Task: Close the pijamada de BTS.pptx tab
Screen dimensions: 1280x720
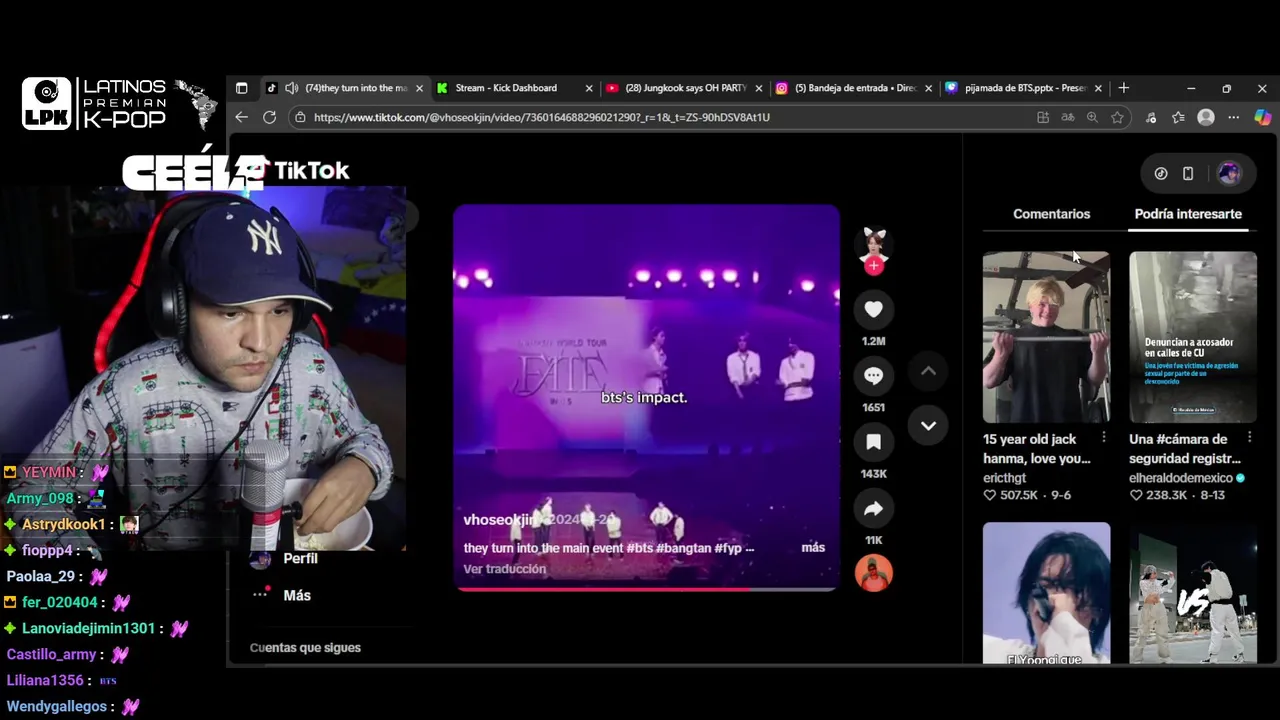Action: (1098, 88)
